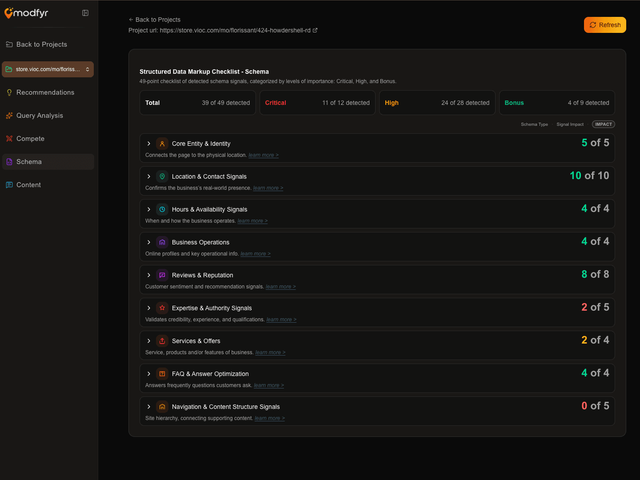640x480 pixels.
Task: Select the High summary card
Action: click(x=437, y=103)
